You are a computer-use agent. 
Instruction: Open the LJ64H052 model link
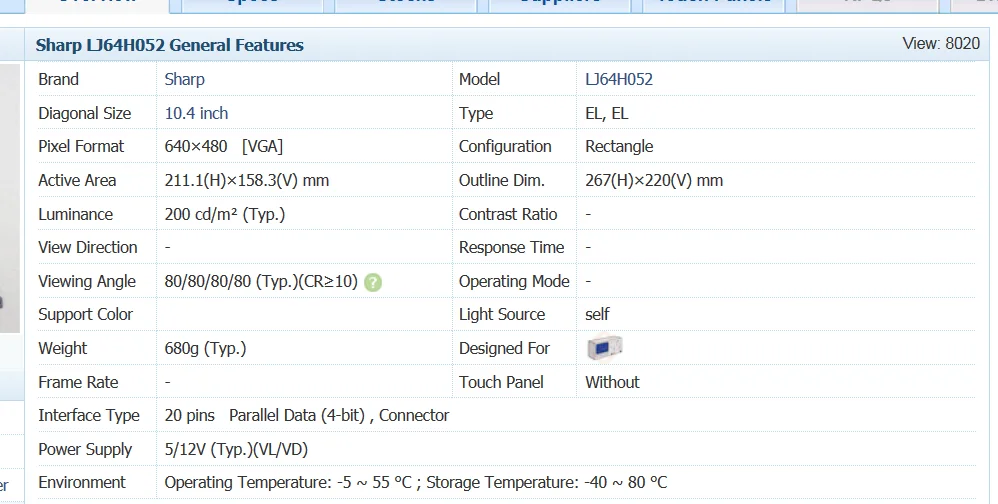click(x=619, y=79)
